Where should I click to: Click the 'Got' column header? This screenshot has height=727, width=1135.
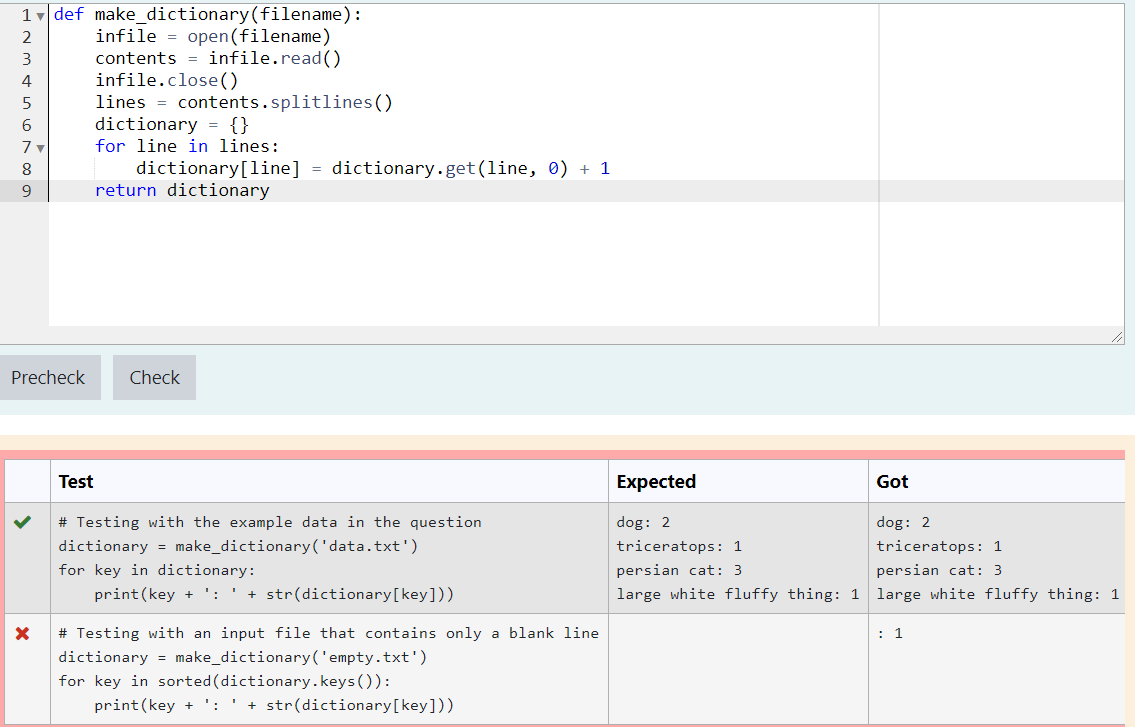(892, 482)
